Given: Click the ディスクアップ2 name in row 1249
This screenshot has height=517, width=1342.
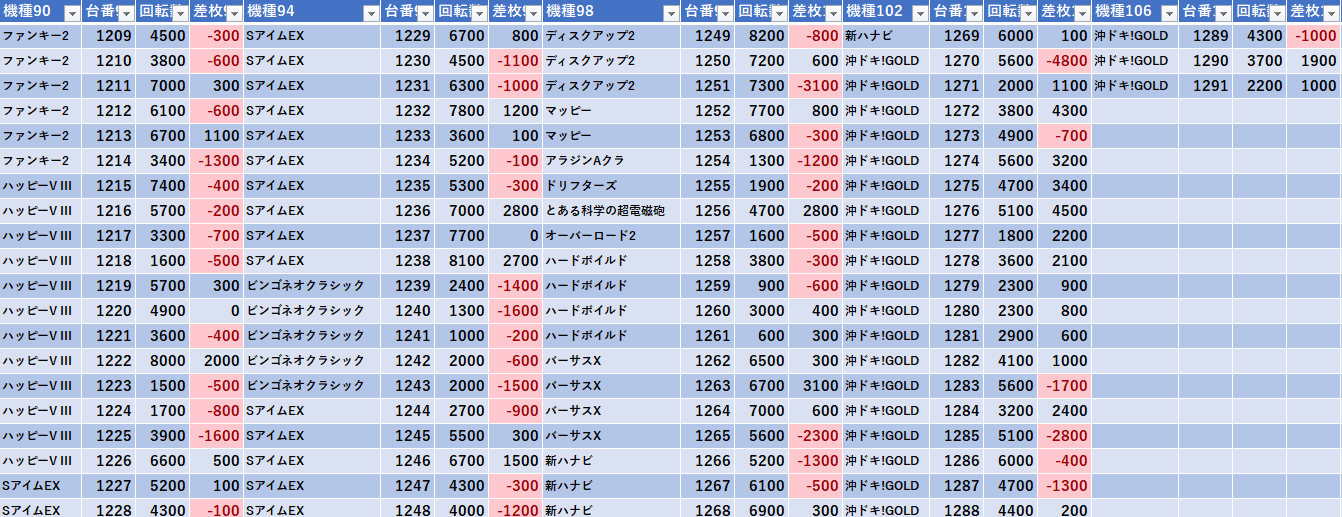Looking at the screenshot, I should point(590,35).
